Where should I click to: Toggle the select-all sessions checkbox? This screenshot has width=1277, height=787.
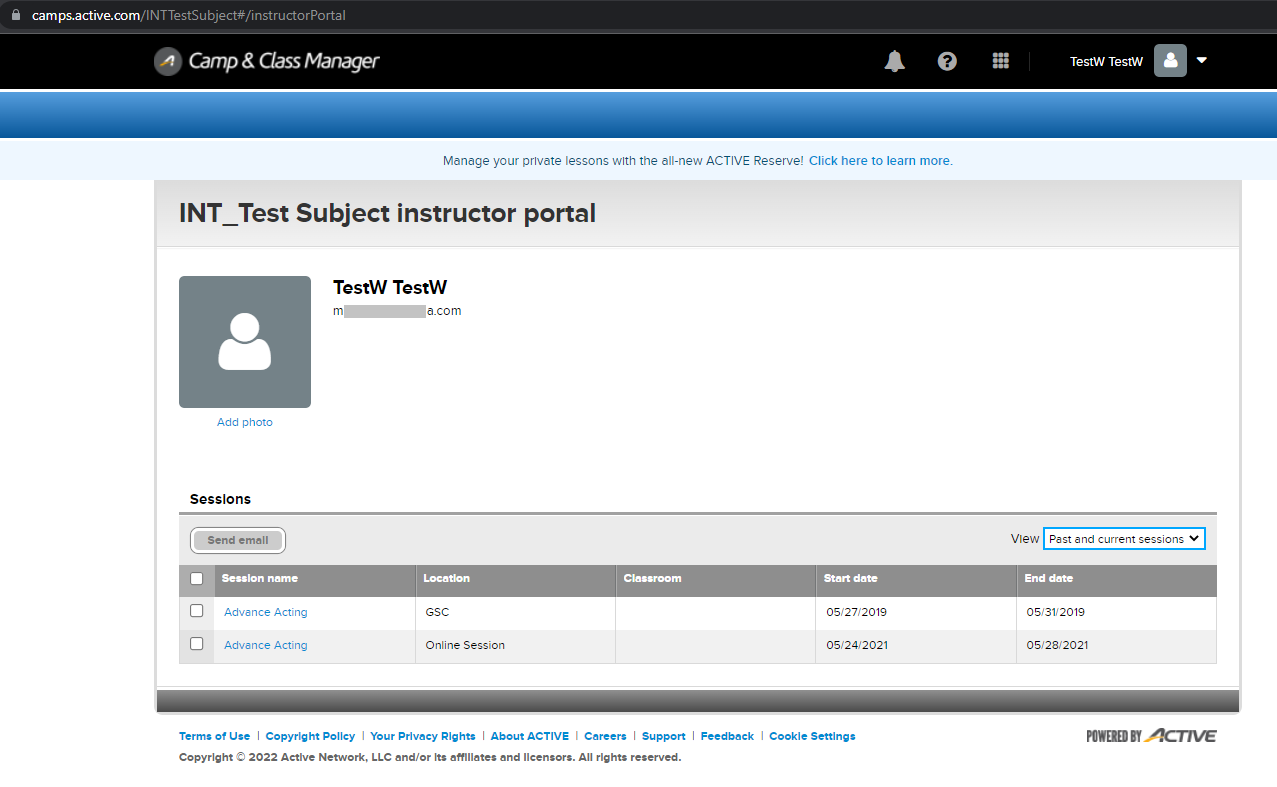(197, 578)
